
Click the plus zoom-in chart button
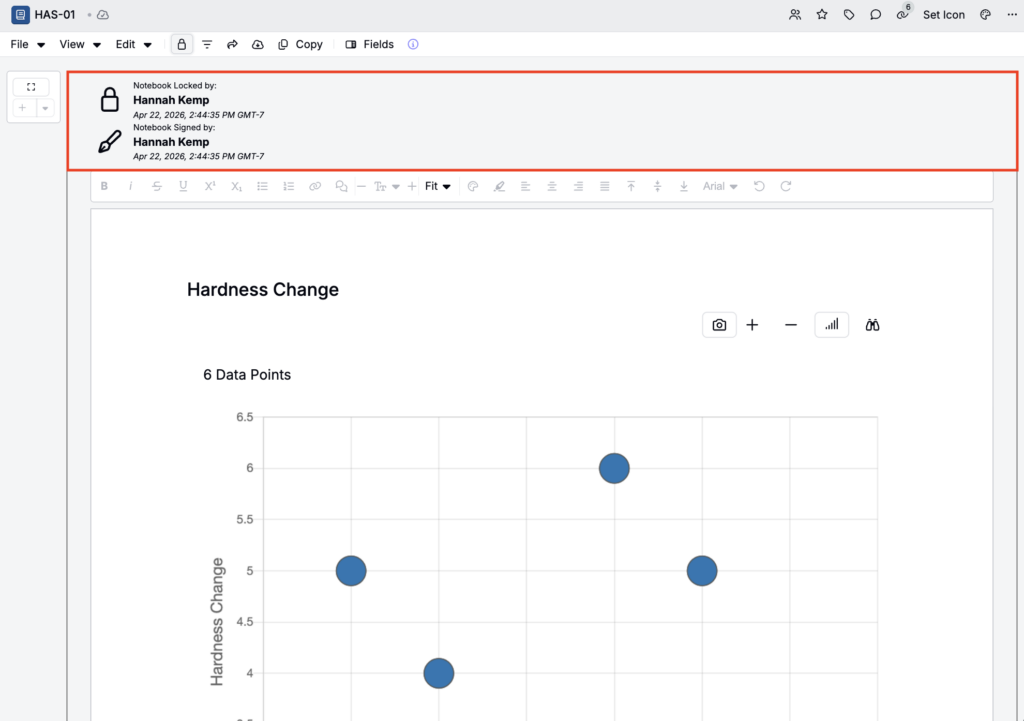[x=752, y=325]
